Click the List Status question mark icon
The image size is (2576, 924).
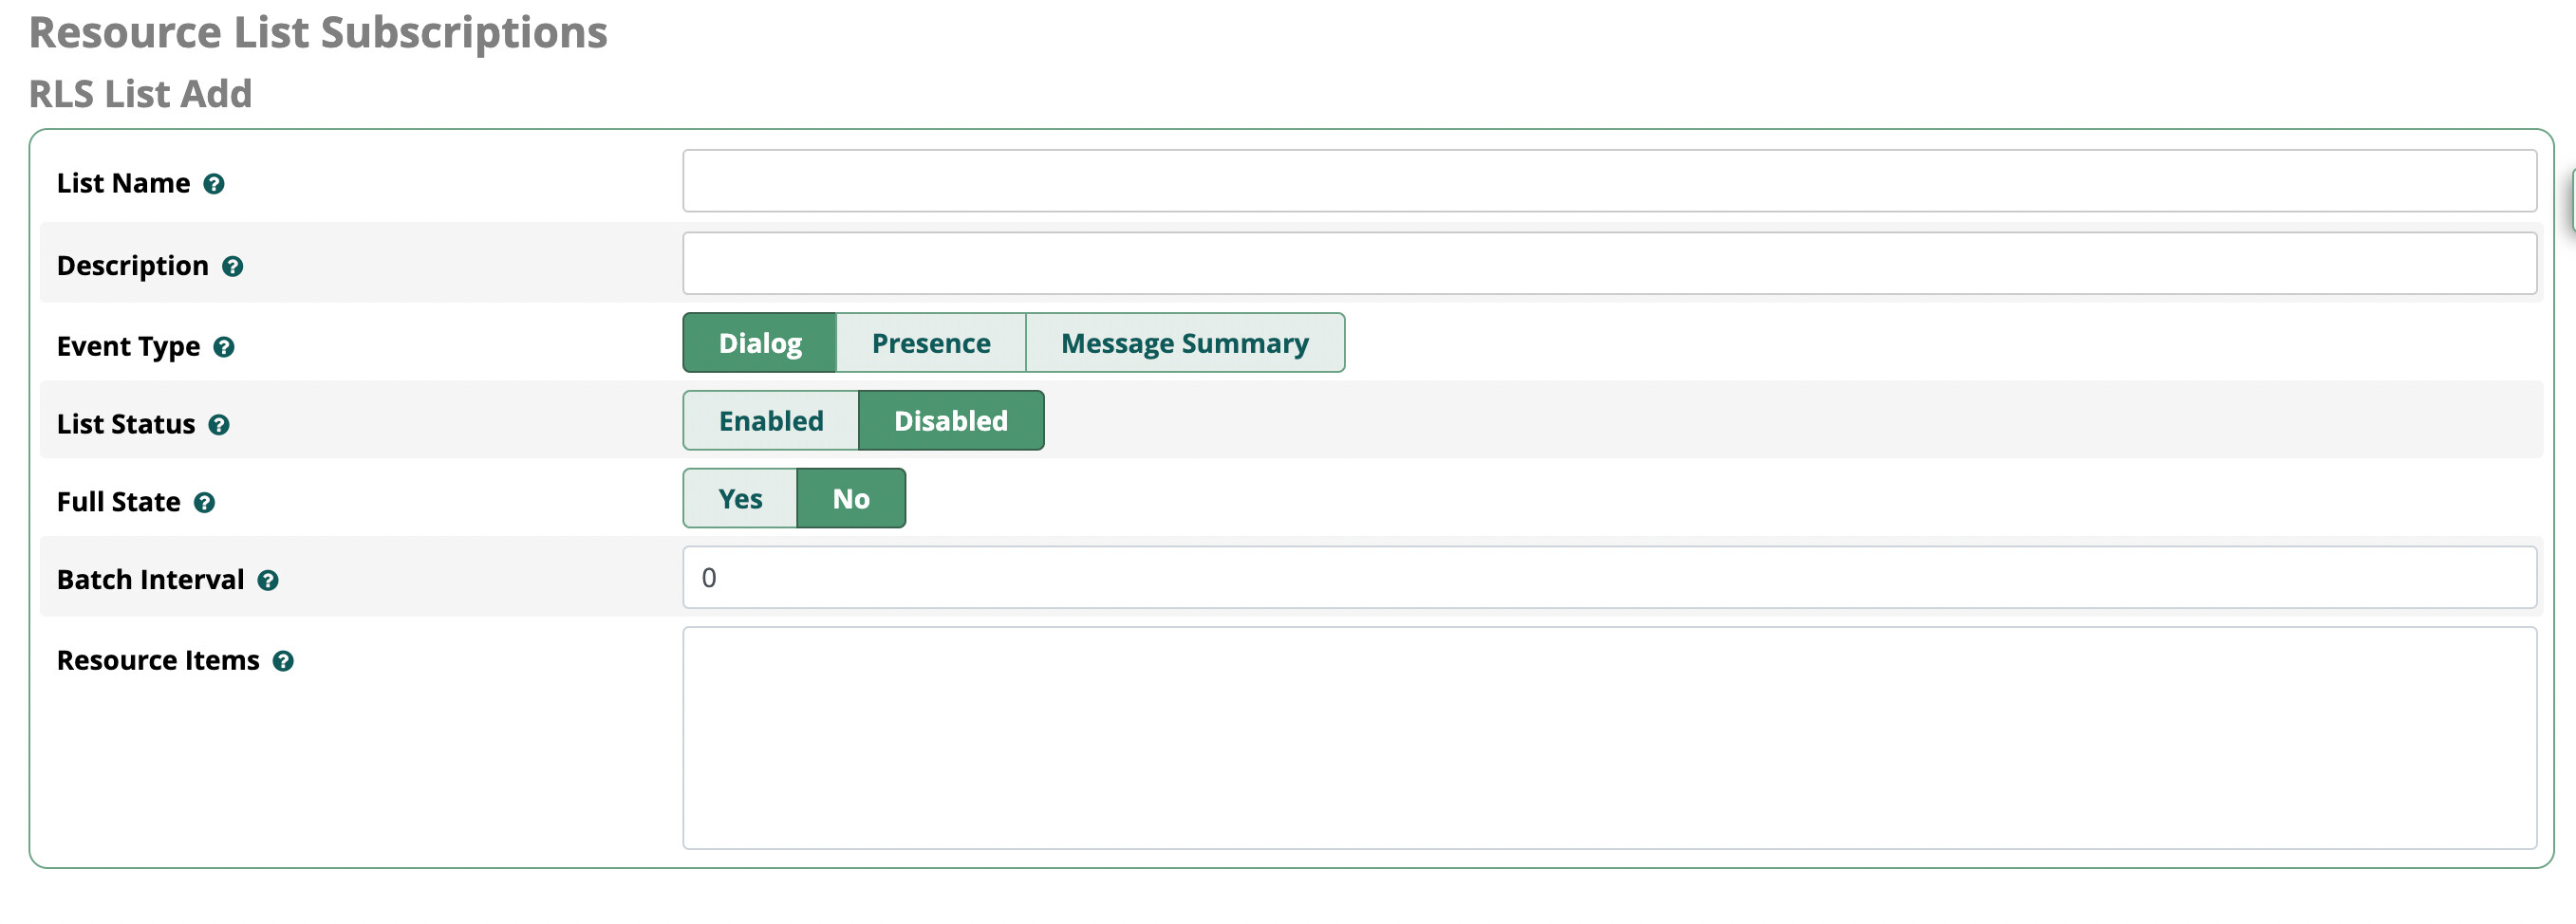(x=219, y=425)
